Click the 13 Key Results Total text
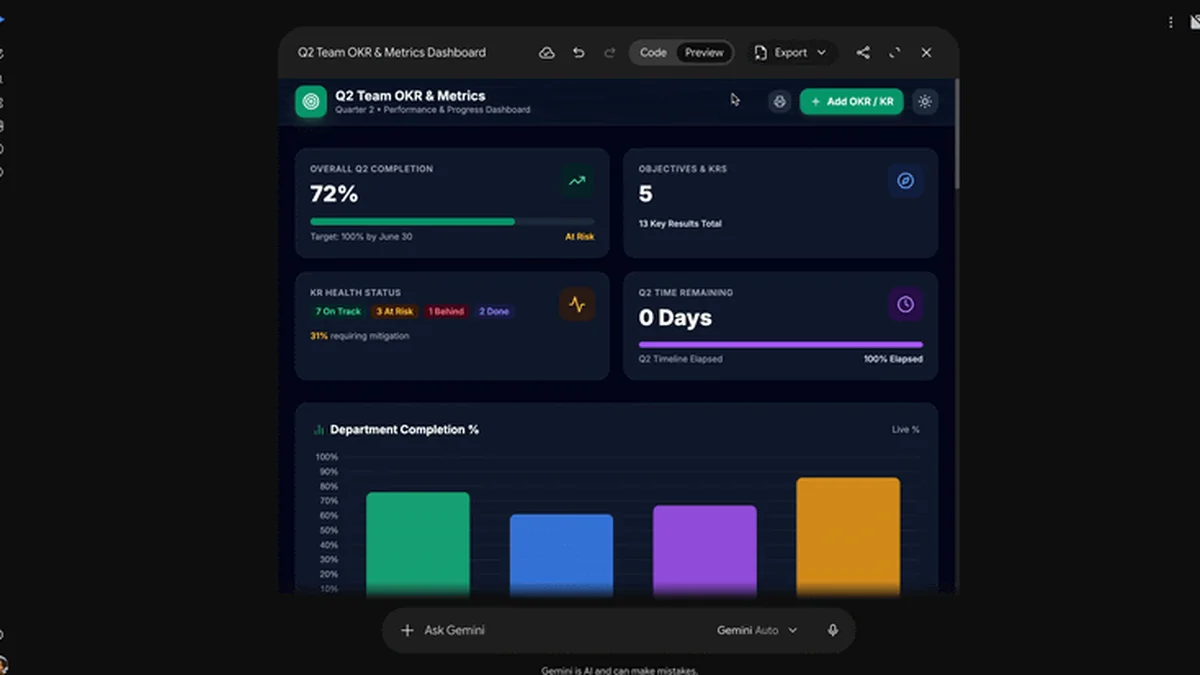1200x675 pixels. pyautogui.click(x=680, y=224)
